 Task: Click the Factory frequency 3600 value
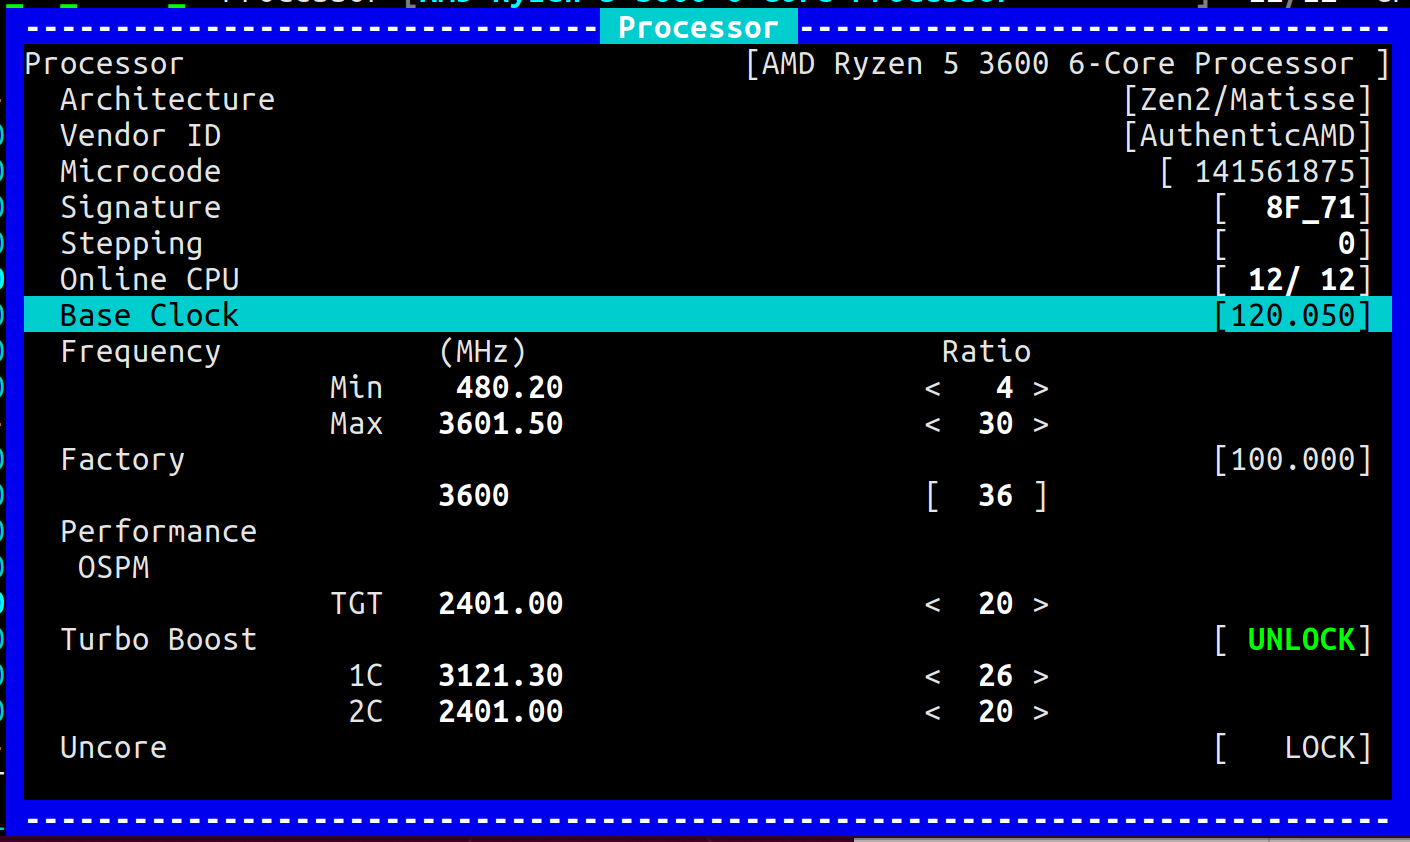pyautogui.click(x=474, y=495)
